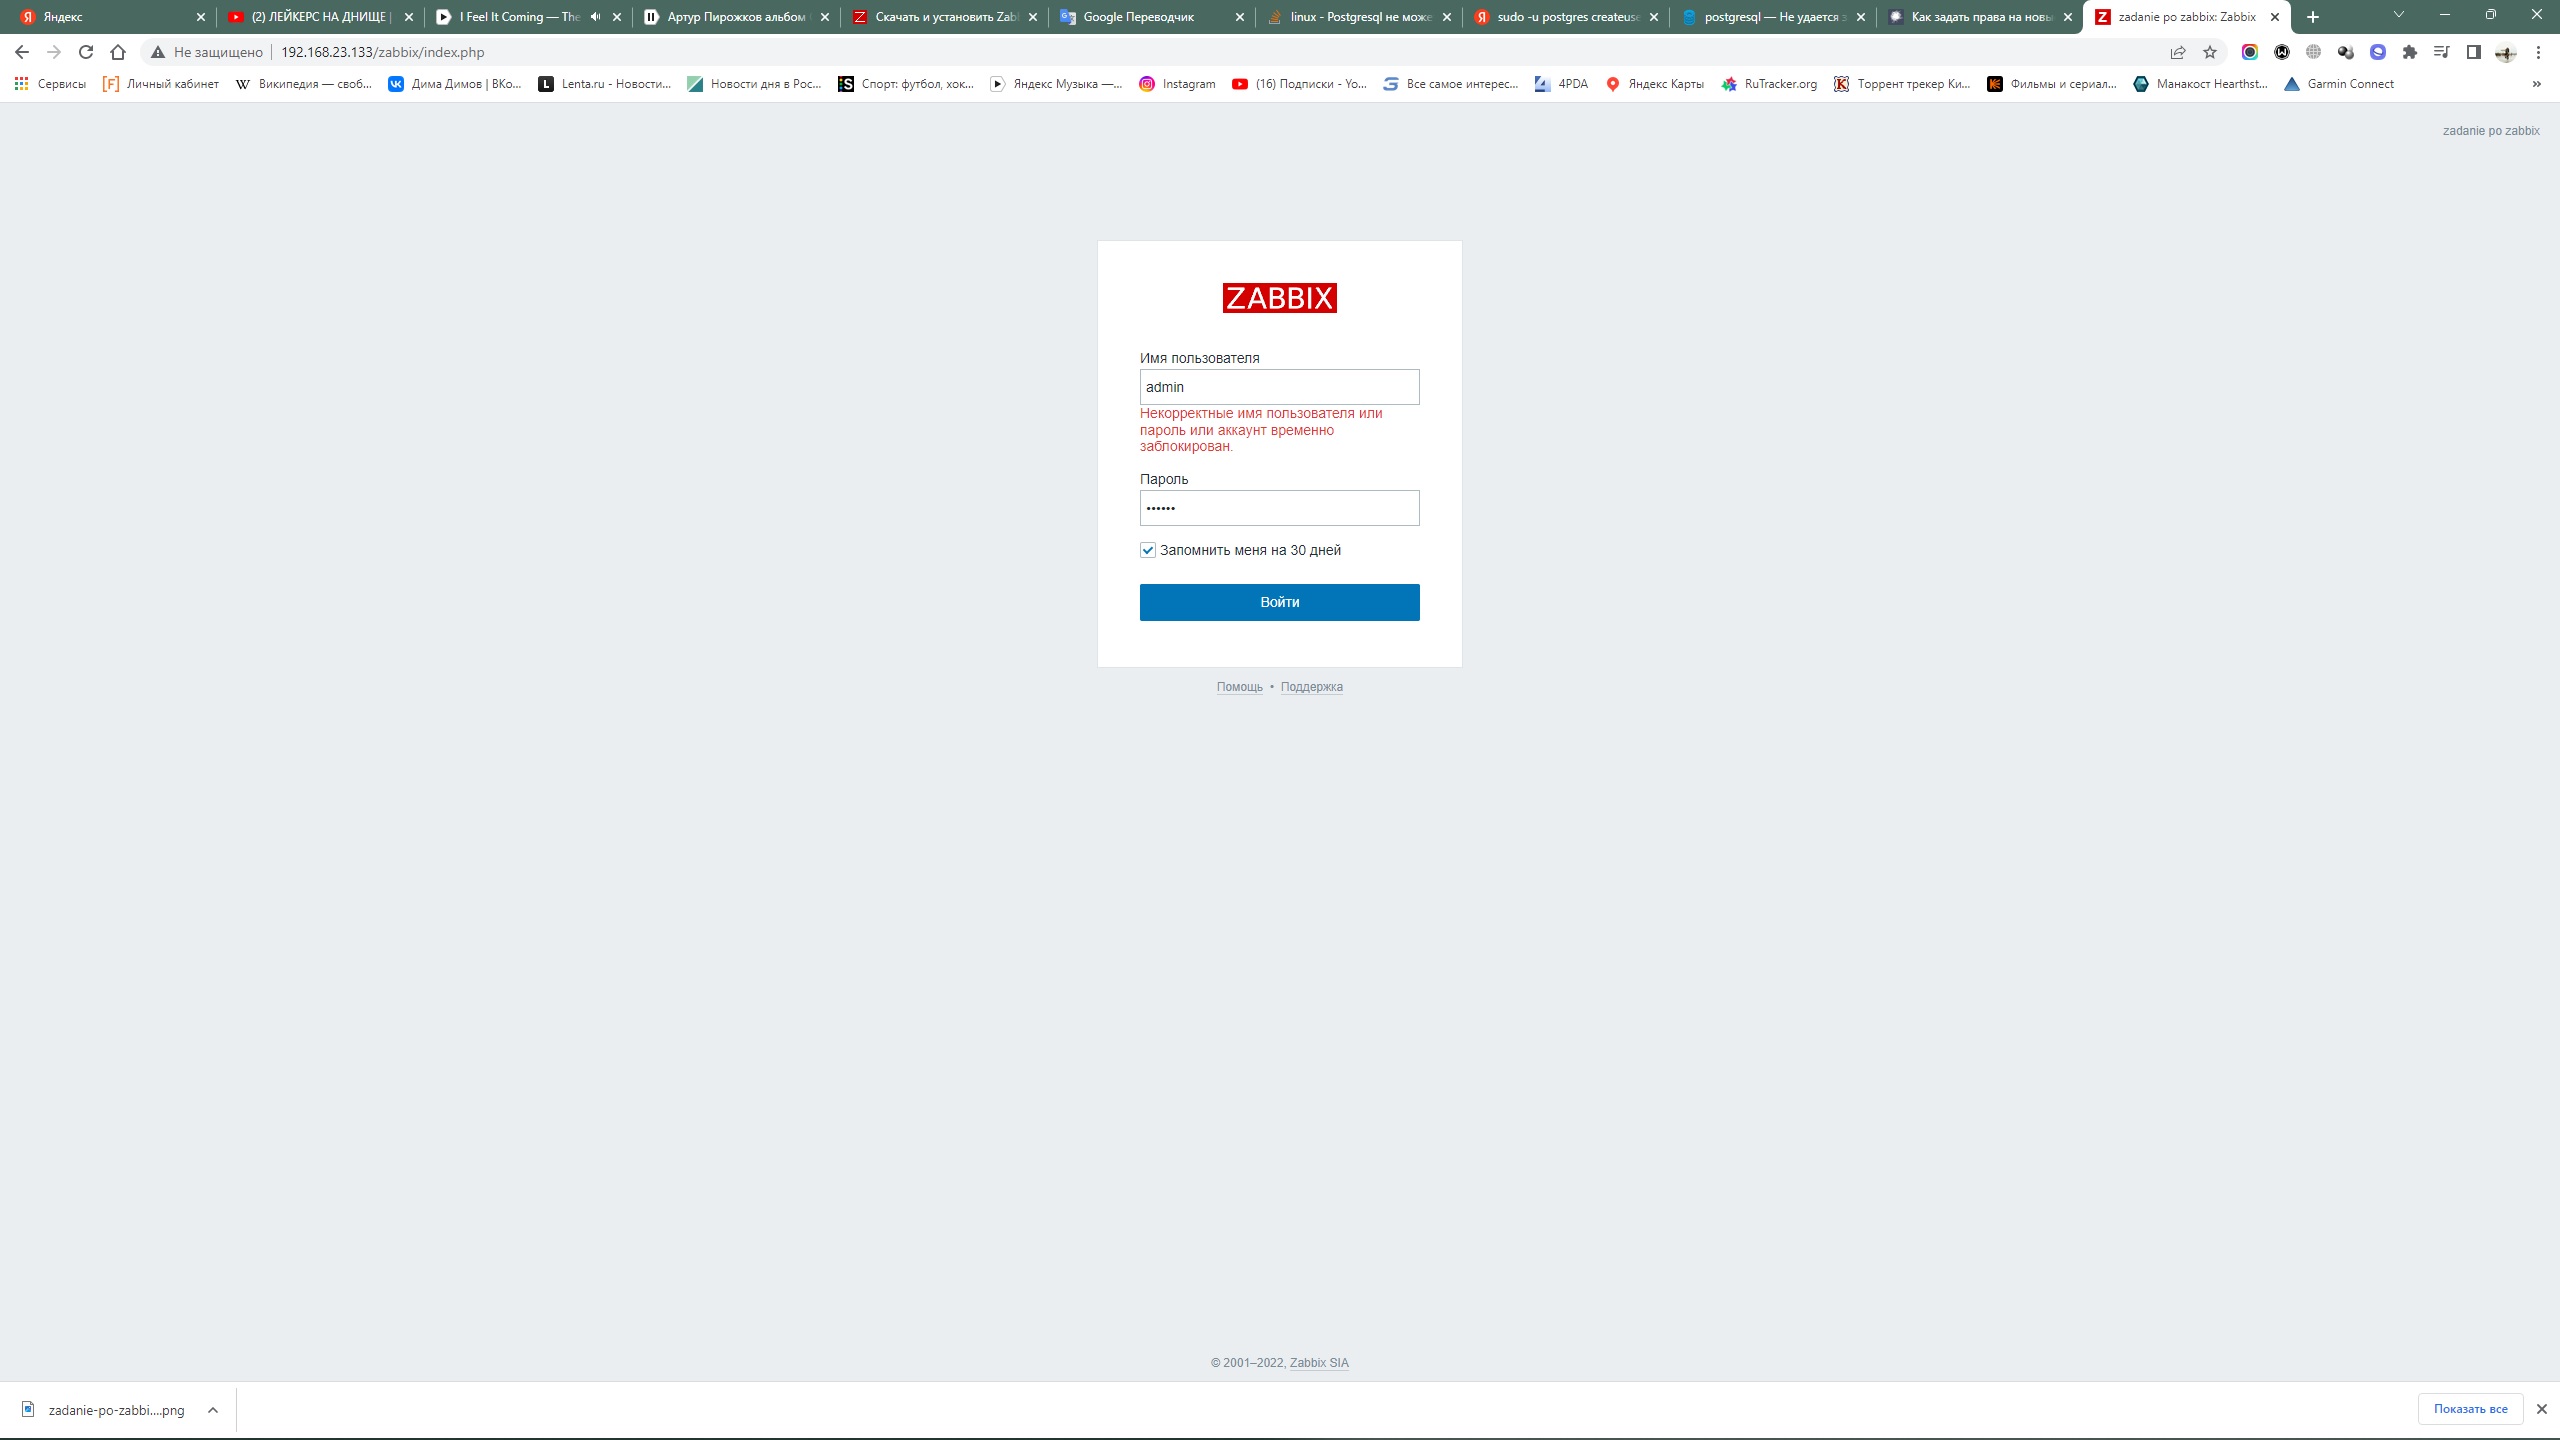2560x1440 pixels.
Task: Open the Instagram bookmark
Action: [1177, 84]
